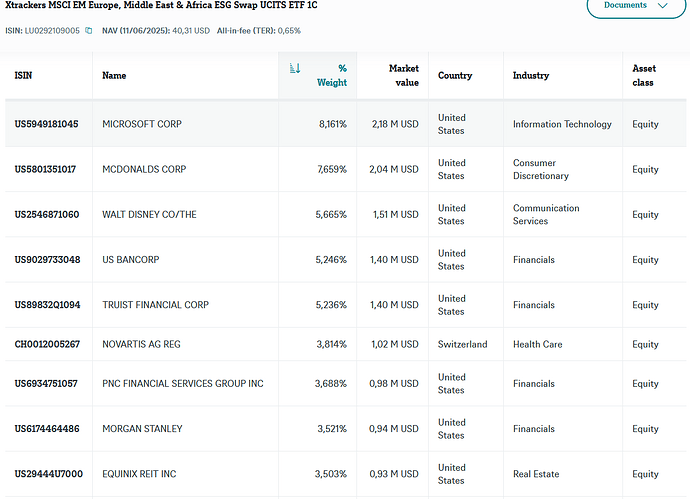Click market value 0,94 M USD
The height and width of the screenshot is (499, 690).
click(393, 429)
